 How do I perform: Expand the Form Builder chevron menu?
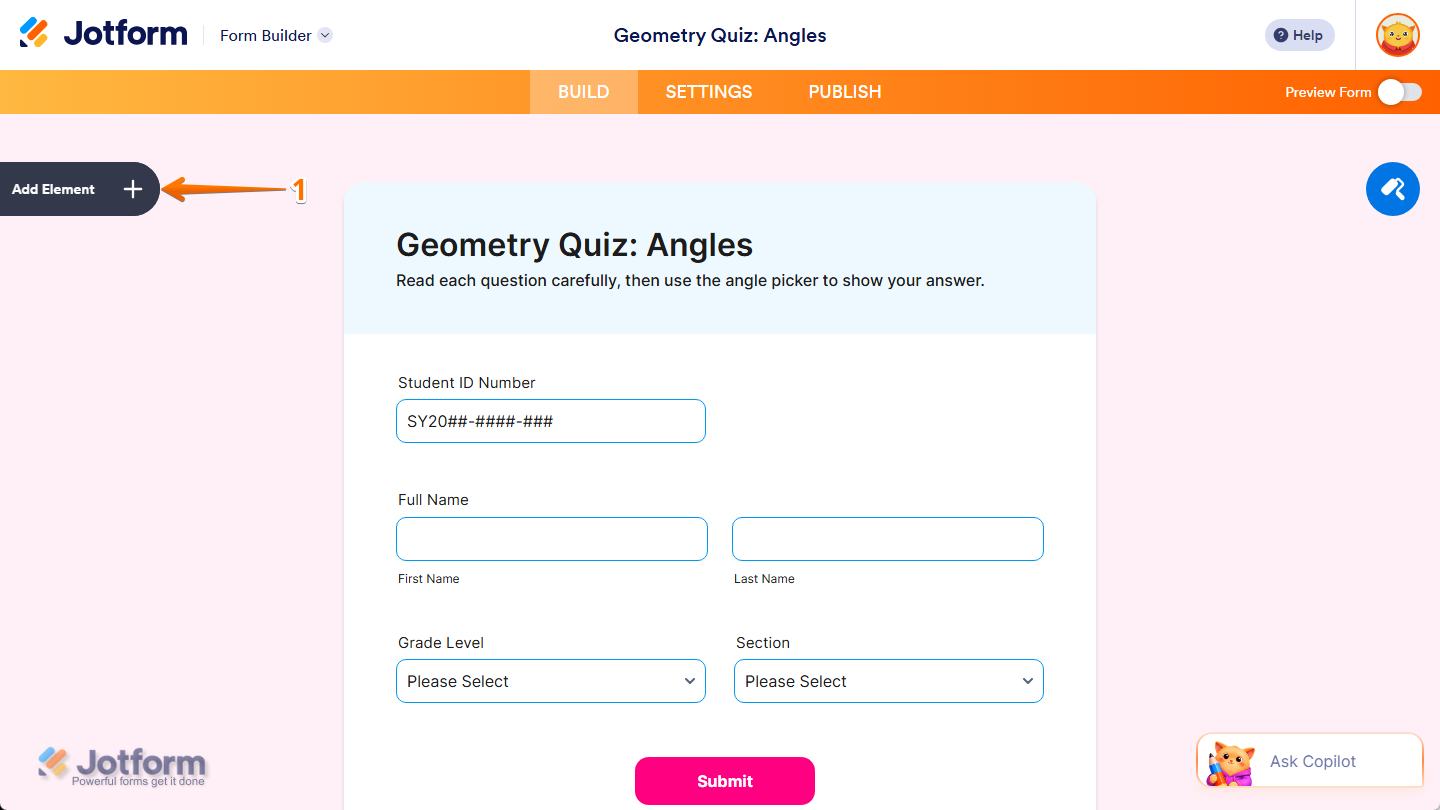pyautogui.click(x=324, y=35)
